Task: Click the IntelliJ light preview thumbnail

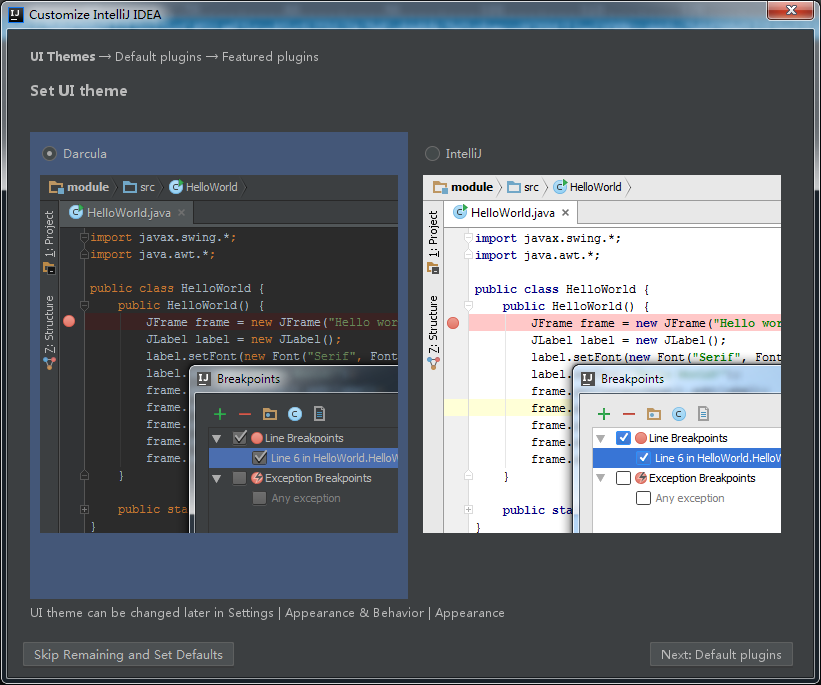Action: pyautogui.click(x=602, y=354)
